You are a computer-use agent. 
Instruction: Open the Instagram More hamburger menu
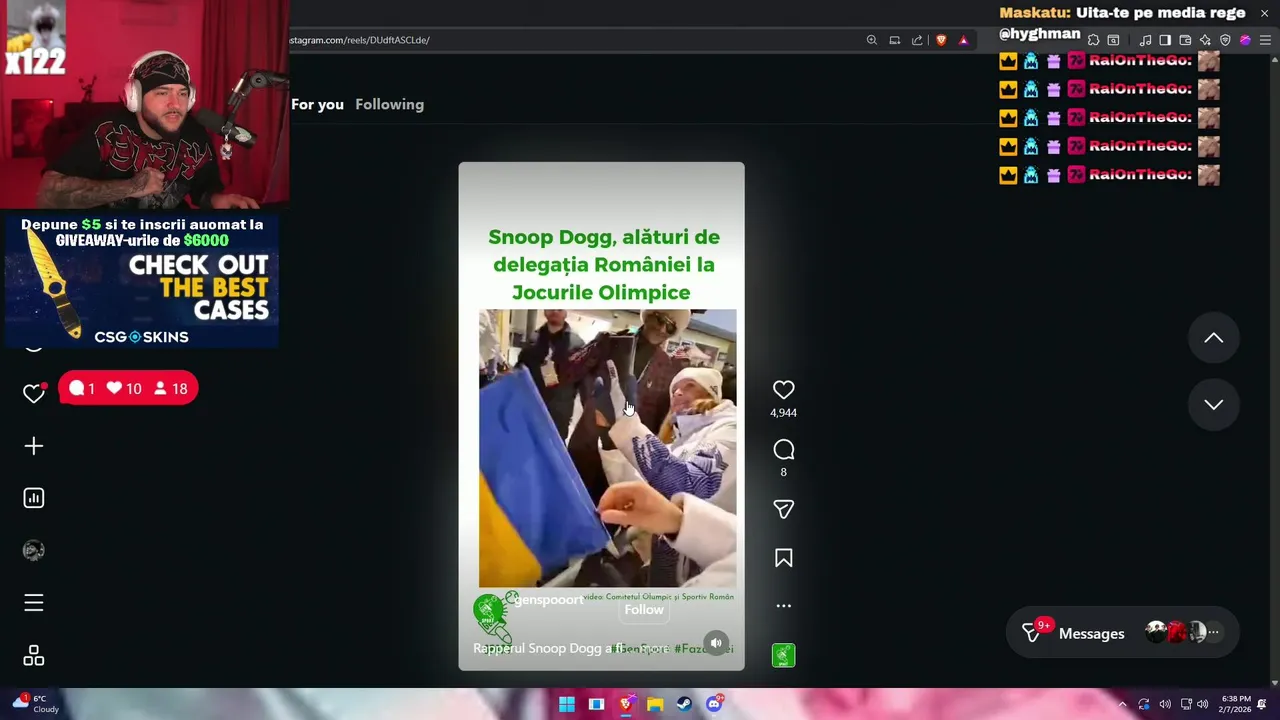(x=34, y=602)
